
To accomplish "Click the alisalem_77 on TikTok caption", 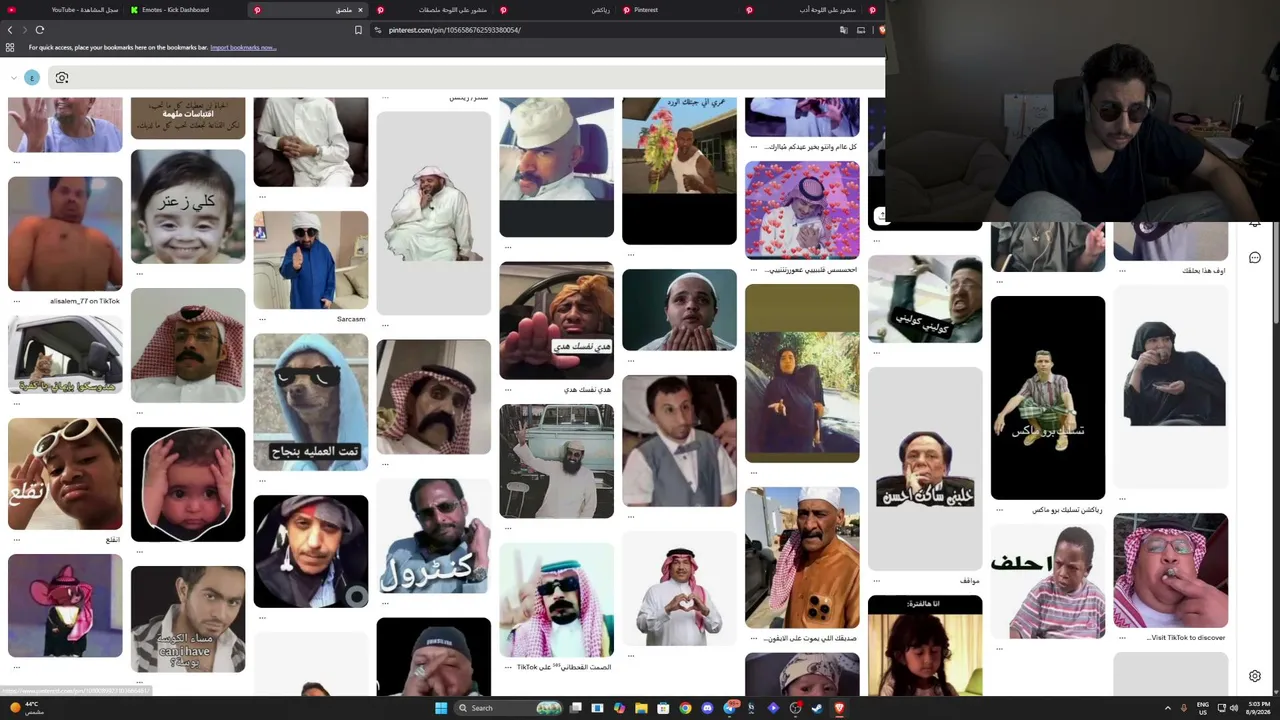I will click(85, 301).
